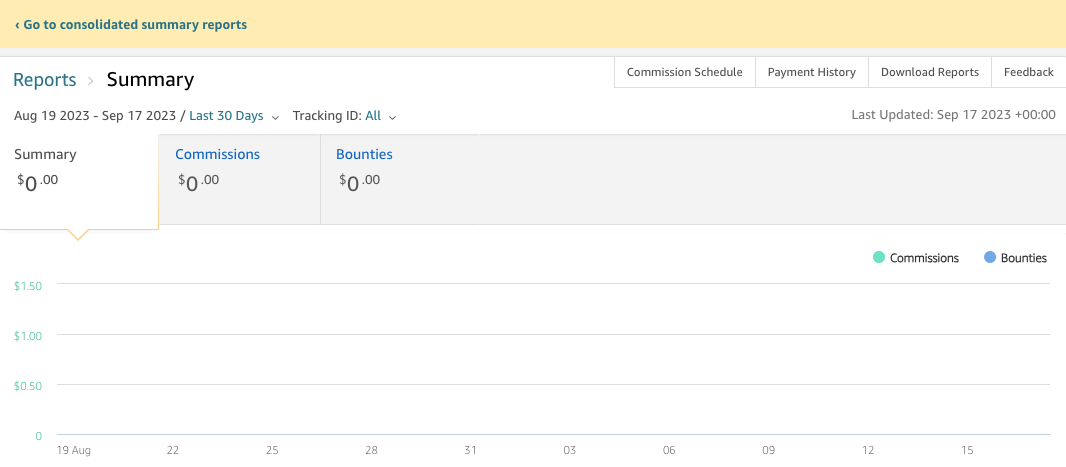The height and width of the screenshot is (467, 1066).
Task: Click the 19 Aug date on chart axis
Action: tap(74, 451)
